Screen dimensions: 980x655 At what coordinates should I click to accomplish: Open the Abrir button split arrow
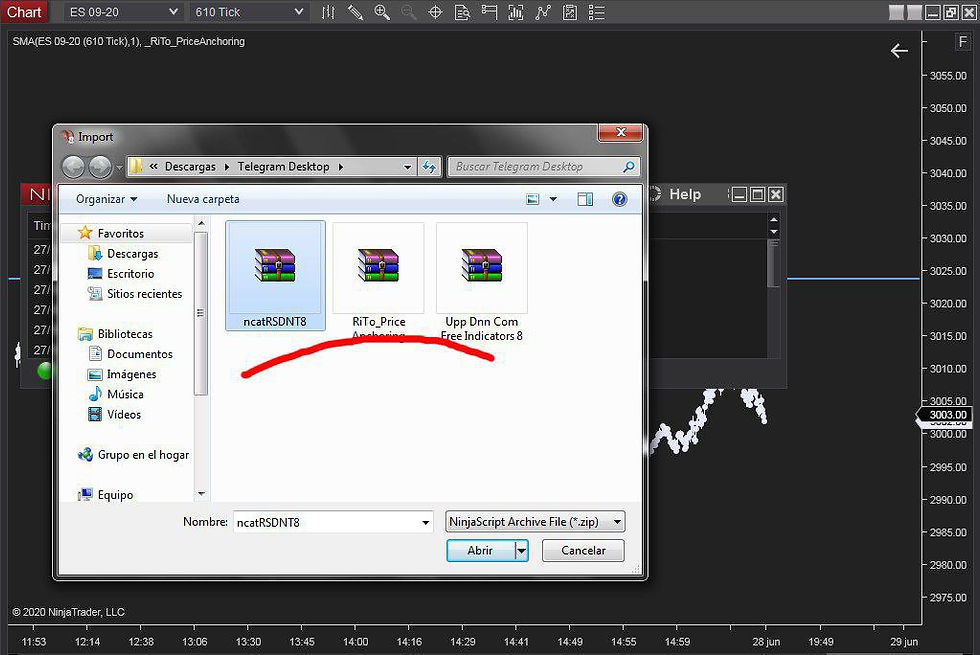click(x=521, y=551)
